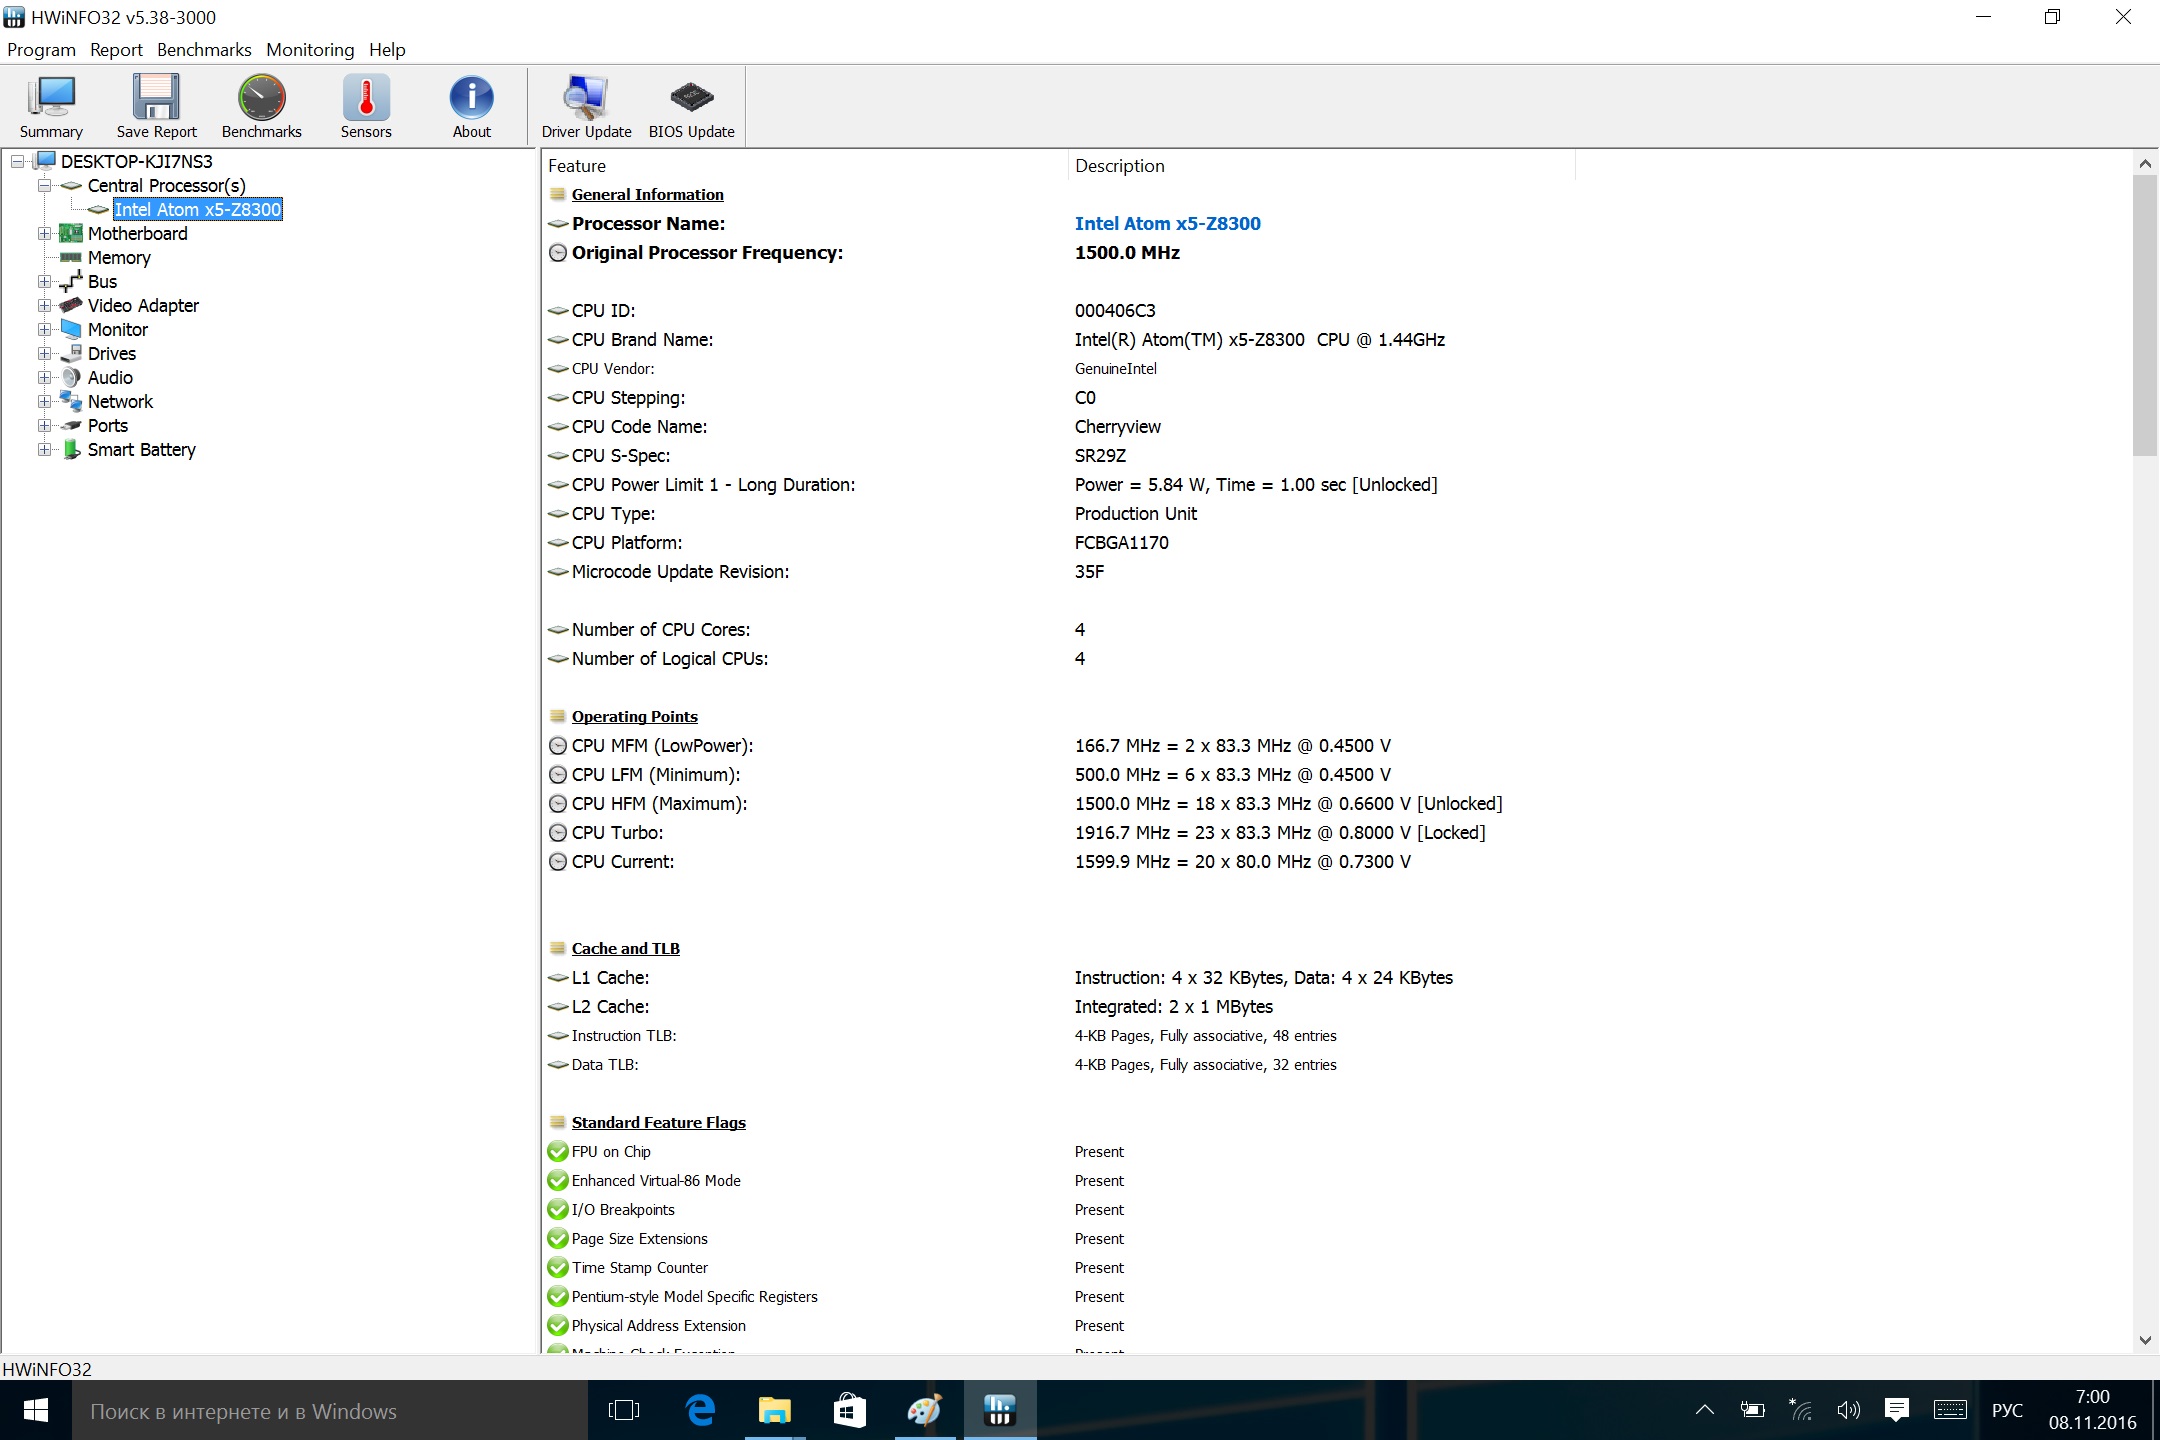Click the Cache and TLB section heading
The width and height of the screenshot is (2160, 1440).
click(x=625, y=948)
